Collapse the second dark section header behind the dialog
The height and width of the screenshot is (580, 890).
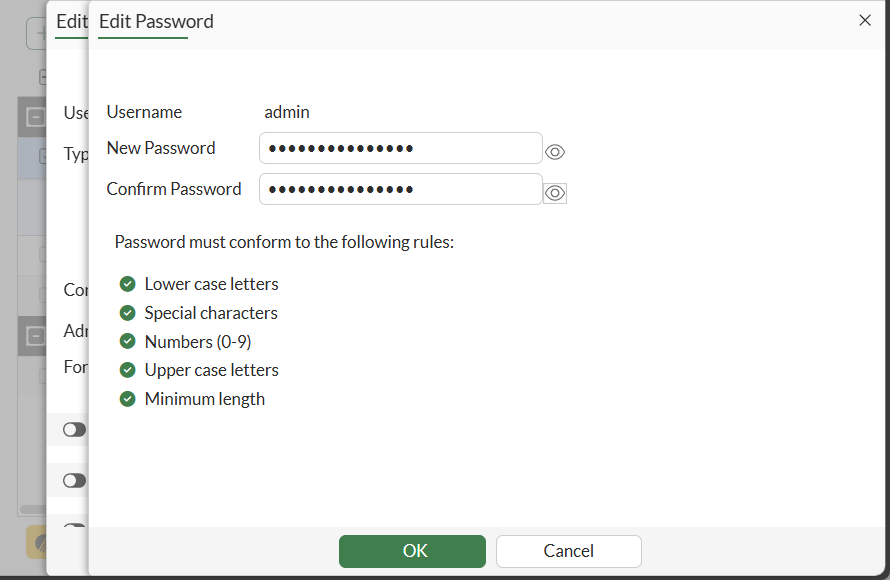point(35,336)
